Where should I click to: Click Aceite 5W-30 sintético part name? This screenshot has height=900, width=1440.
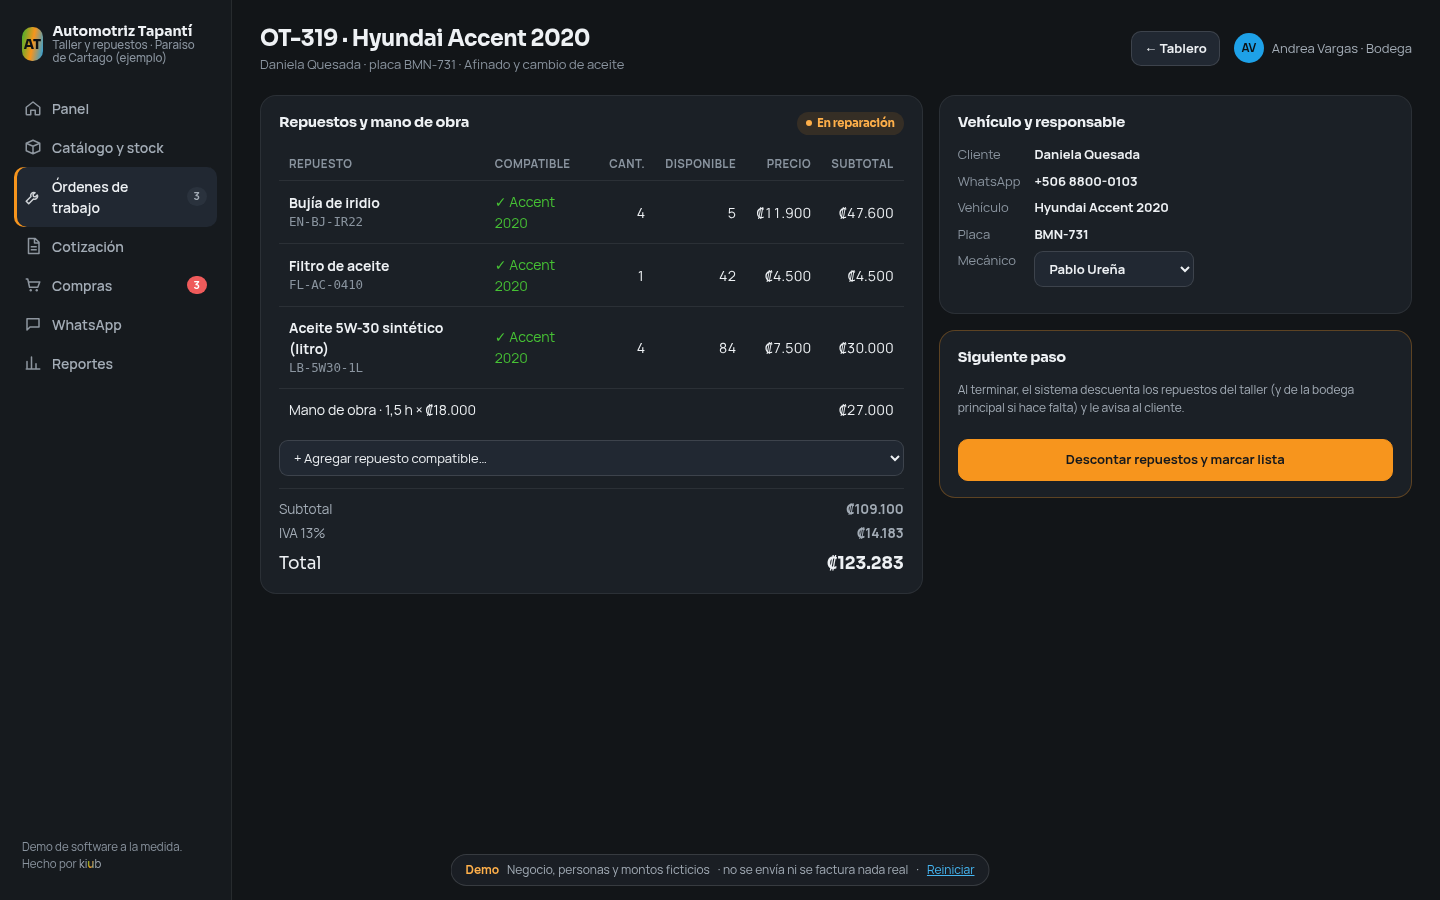(366, 338)
